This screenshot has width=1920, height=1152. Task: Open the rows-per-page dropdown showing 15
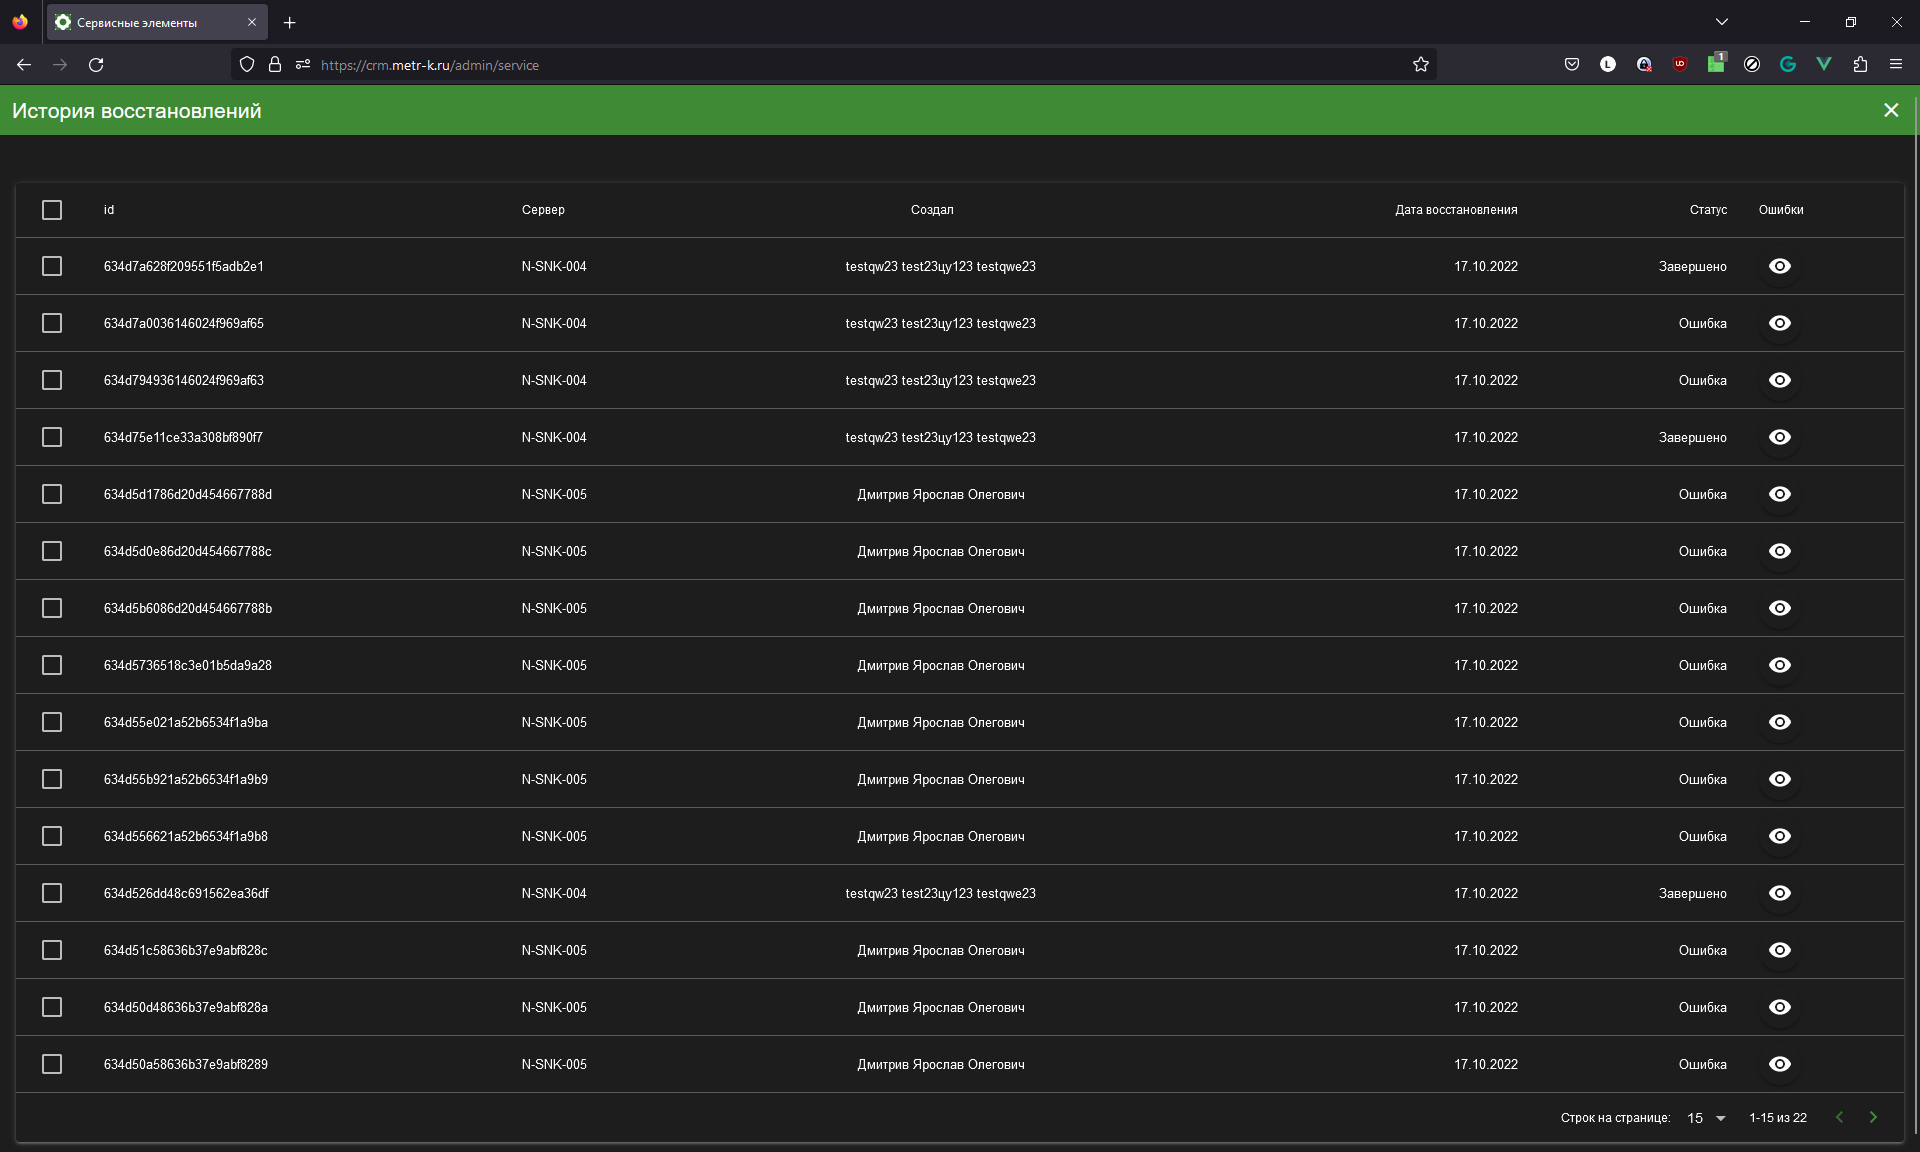(x=1707, y=1118)
